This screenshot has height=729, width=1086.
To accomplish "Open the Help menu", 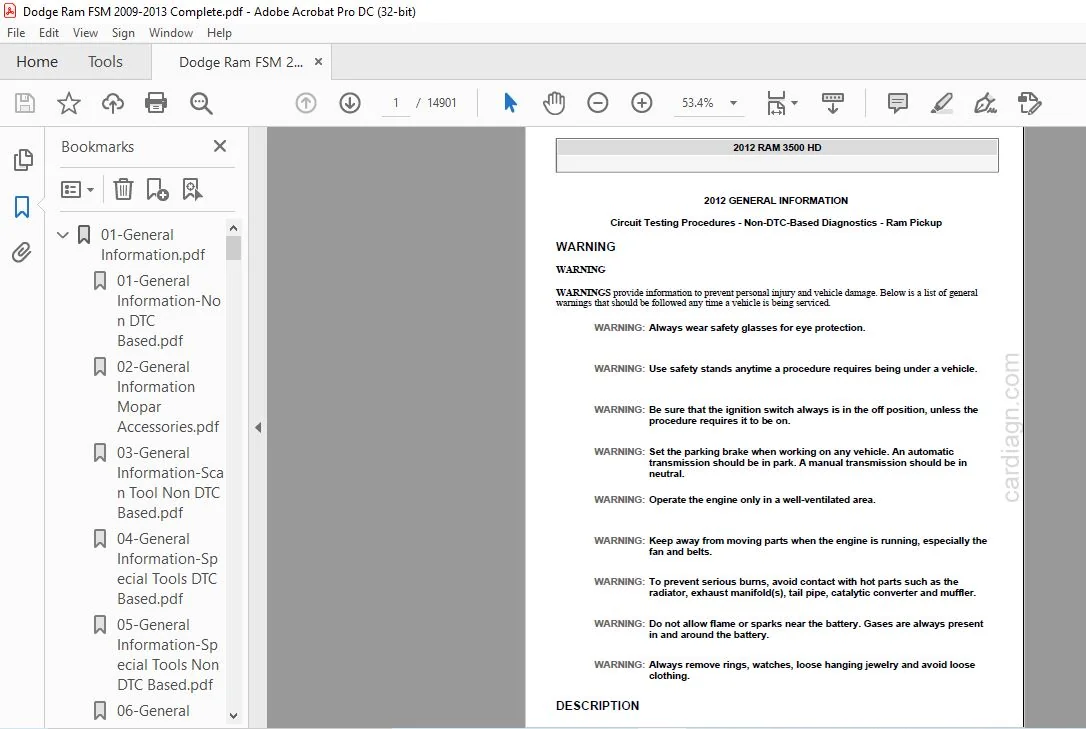I will (219, 33).
